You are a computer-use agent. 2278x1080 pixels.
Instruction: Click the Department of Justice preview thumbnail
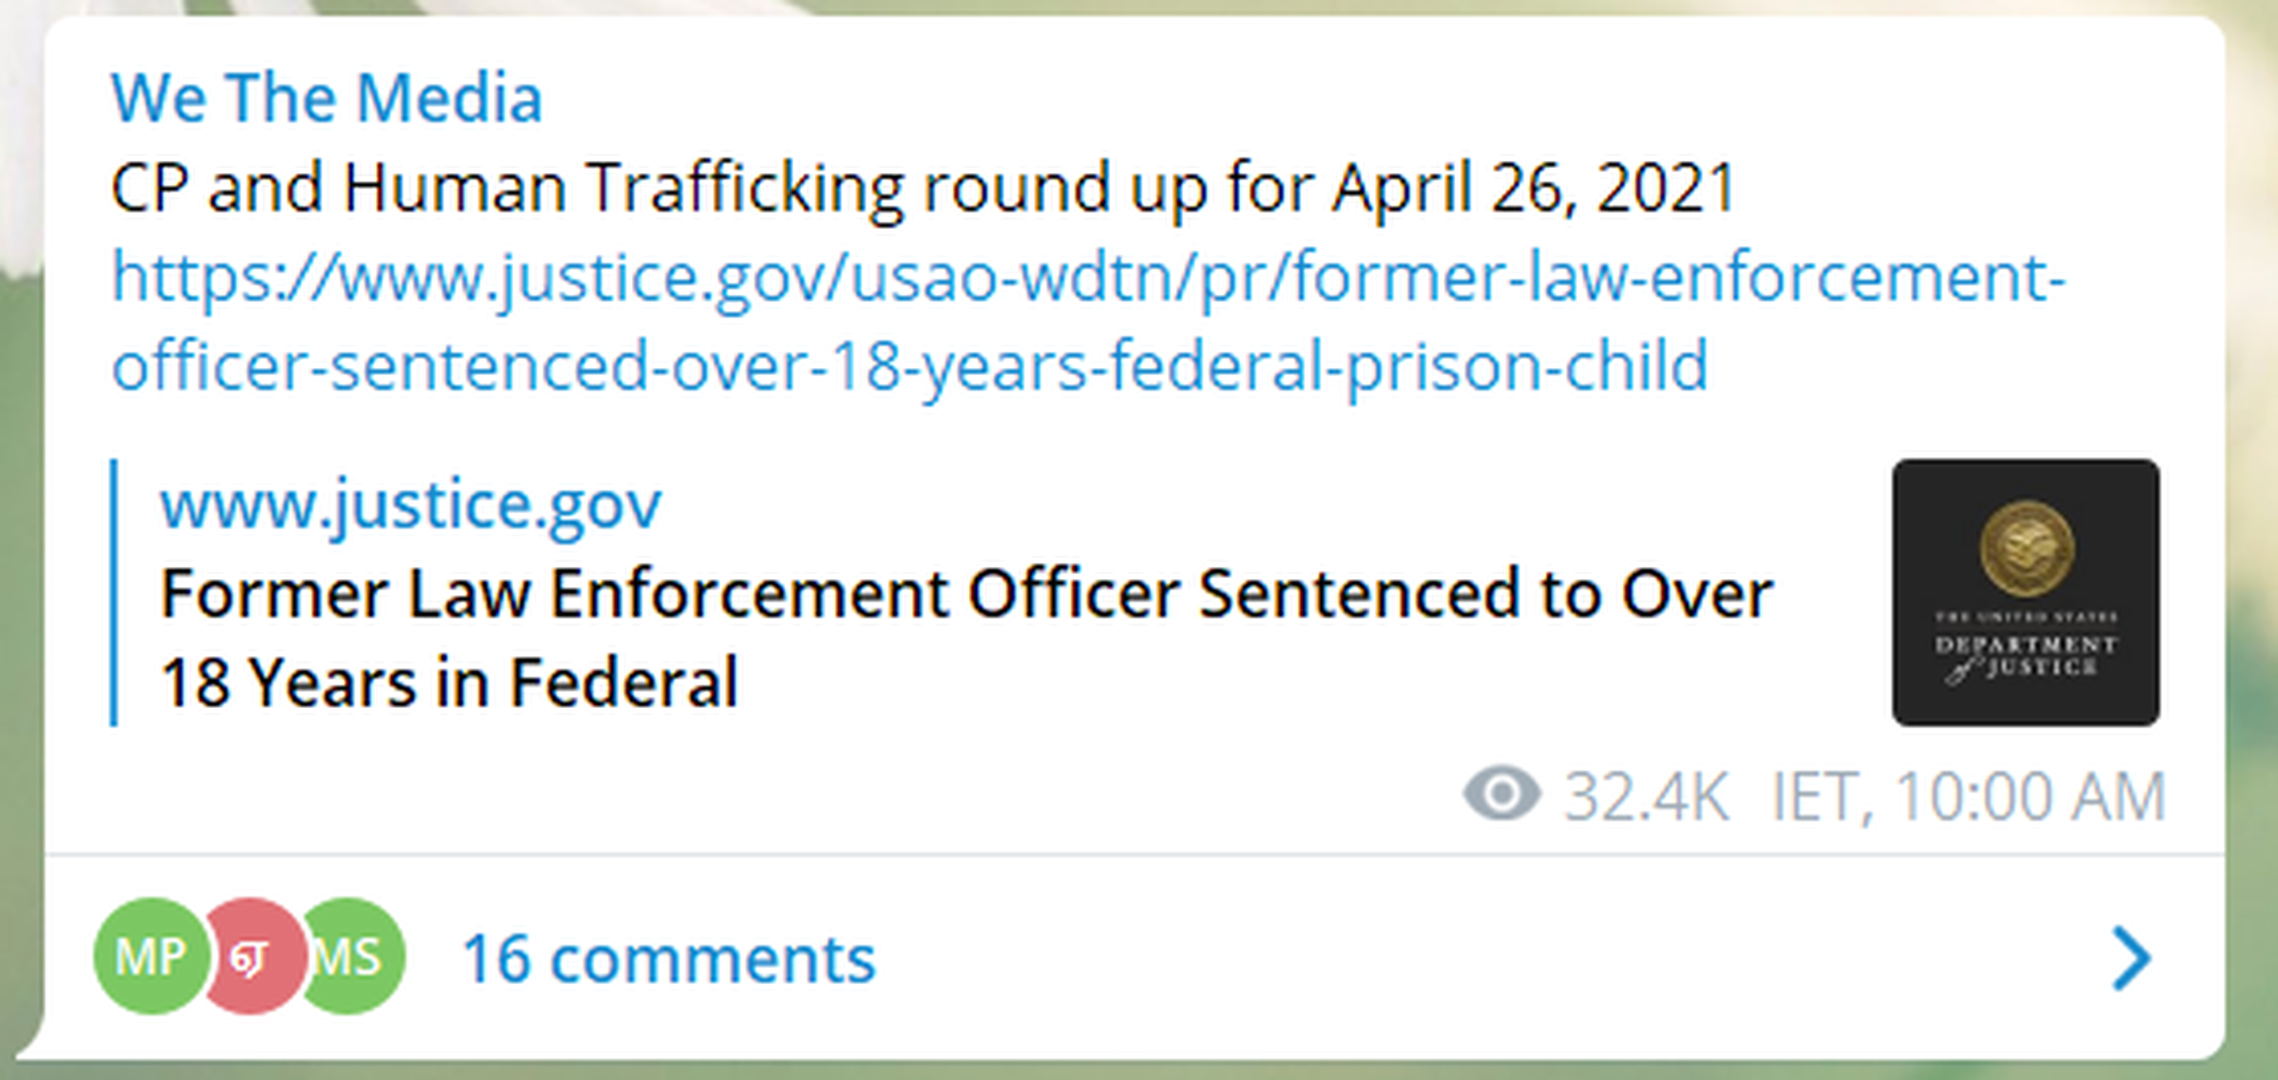pyautogui.click(x=2025, y=592)
